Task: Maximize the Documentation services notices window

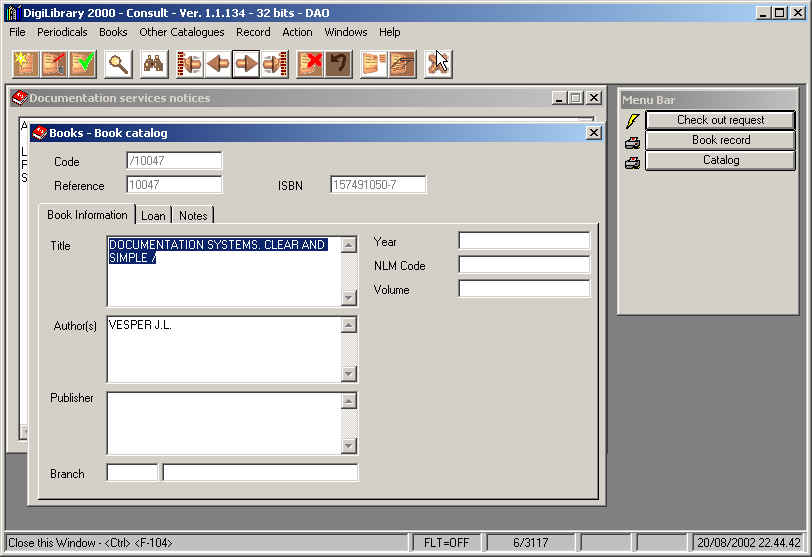Action: (x=575, y=98)
